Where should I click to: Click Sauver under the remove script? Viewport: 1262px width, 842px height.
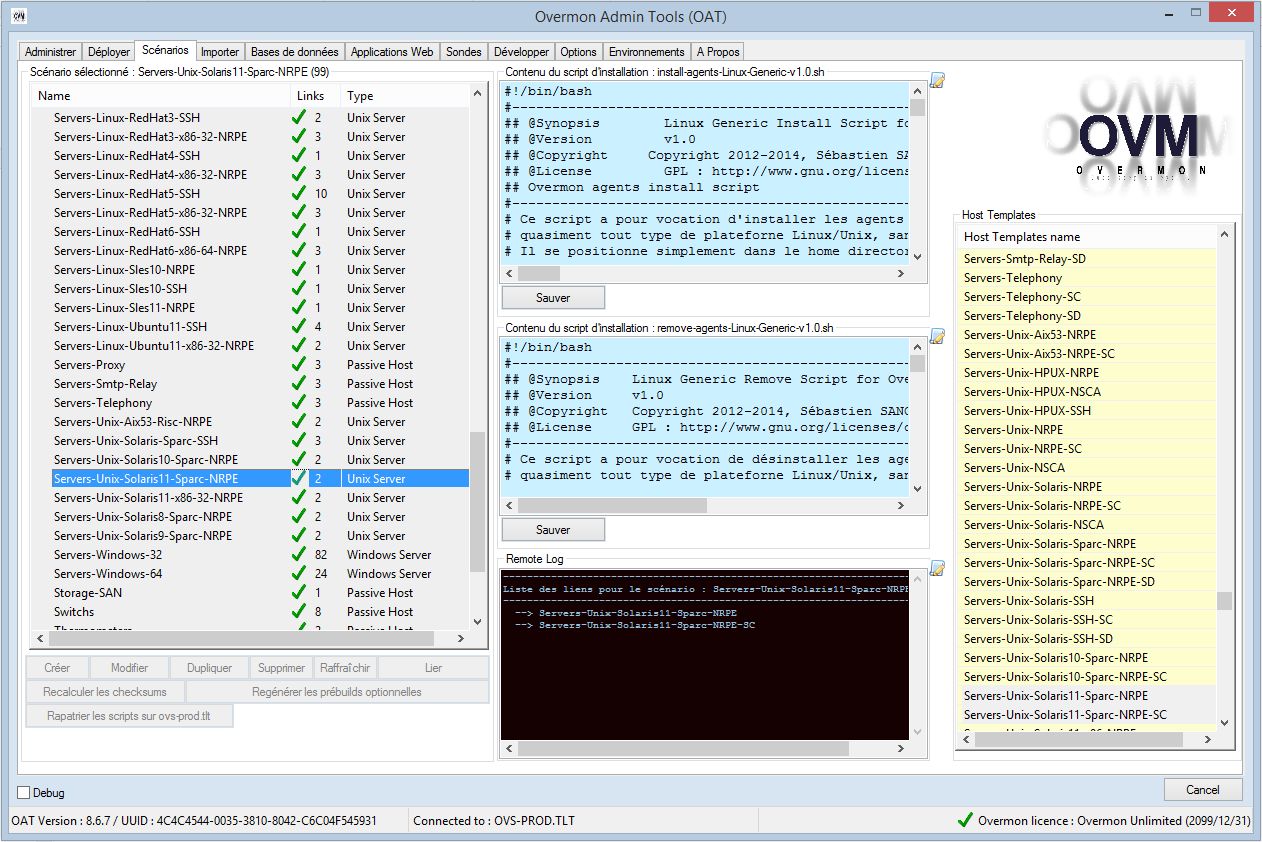coord(553,530)
